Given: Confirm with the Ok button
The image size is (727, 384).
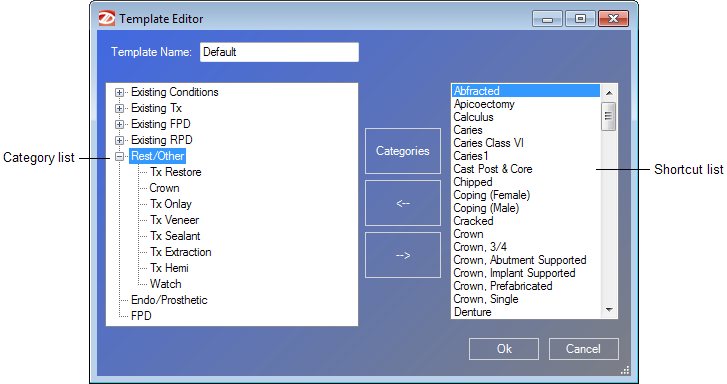Looking at the screenshot, I should (504, 349).
